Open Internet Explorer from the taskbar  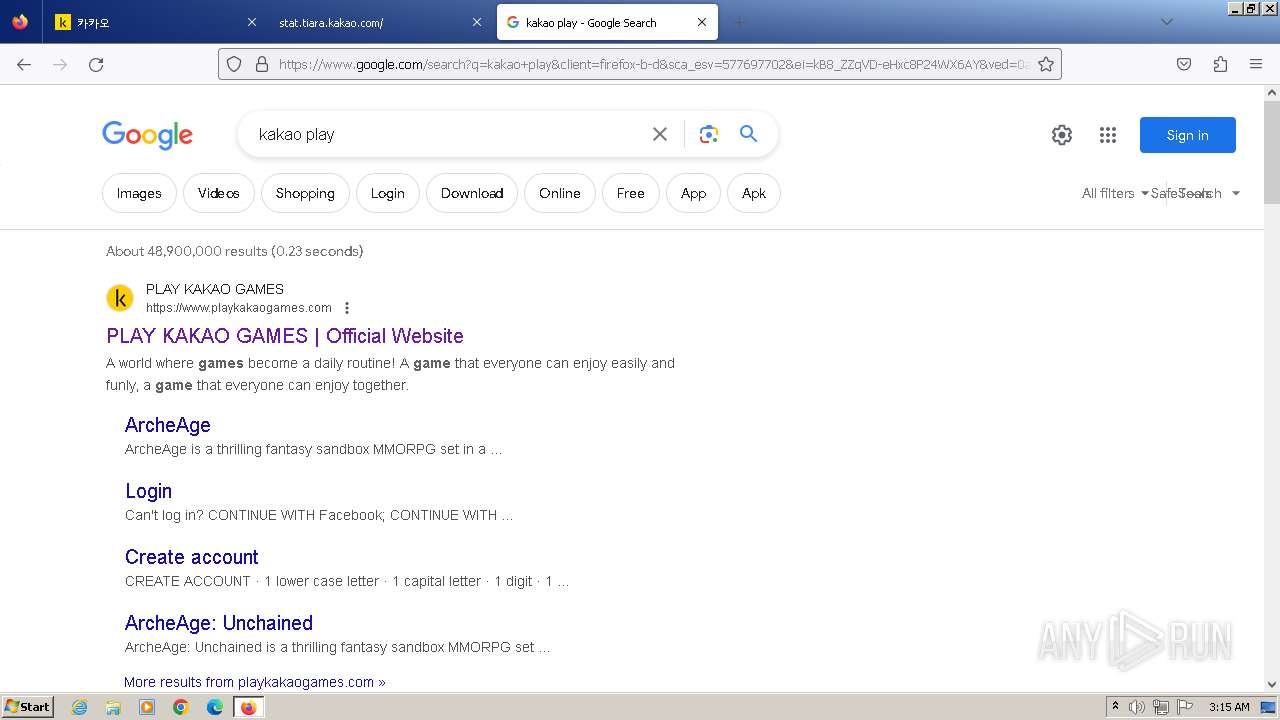(79, 707)
